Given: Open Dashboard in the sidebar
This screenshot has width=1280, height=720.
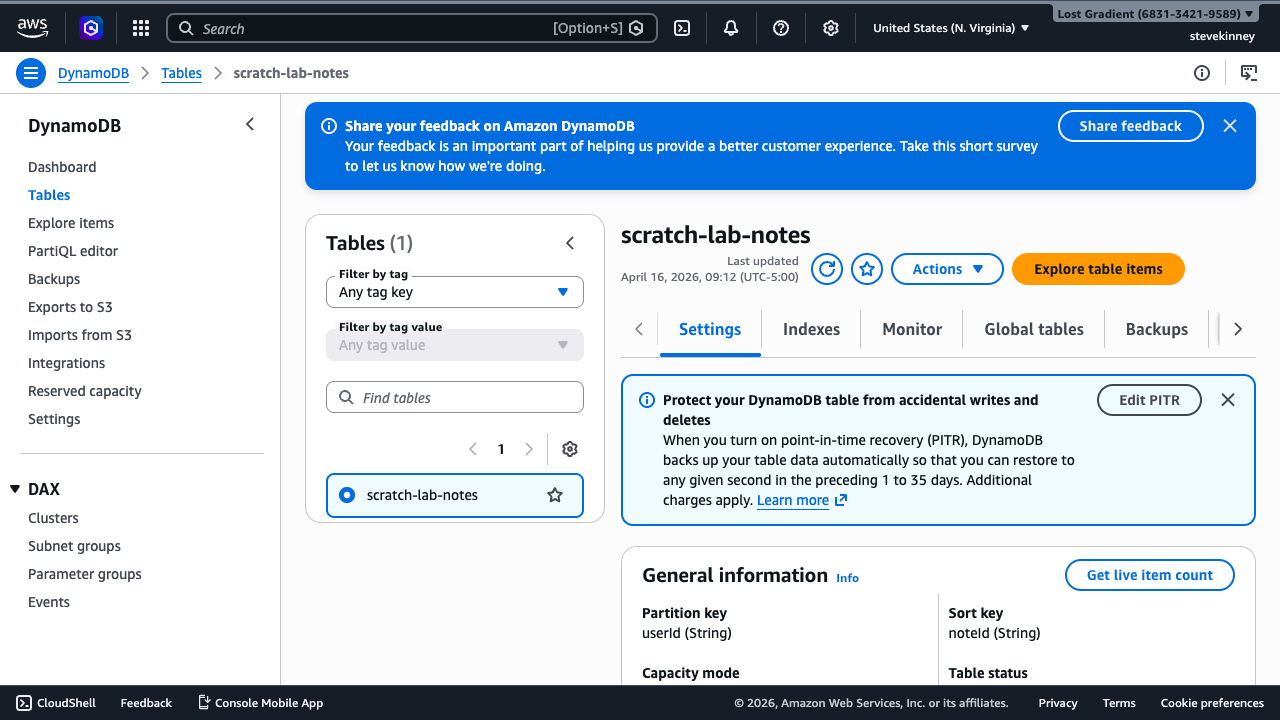Looking at the screenshot, I should 62,167.
